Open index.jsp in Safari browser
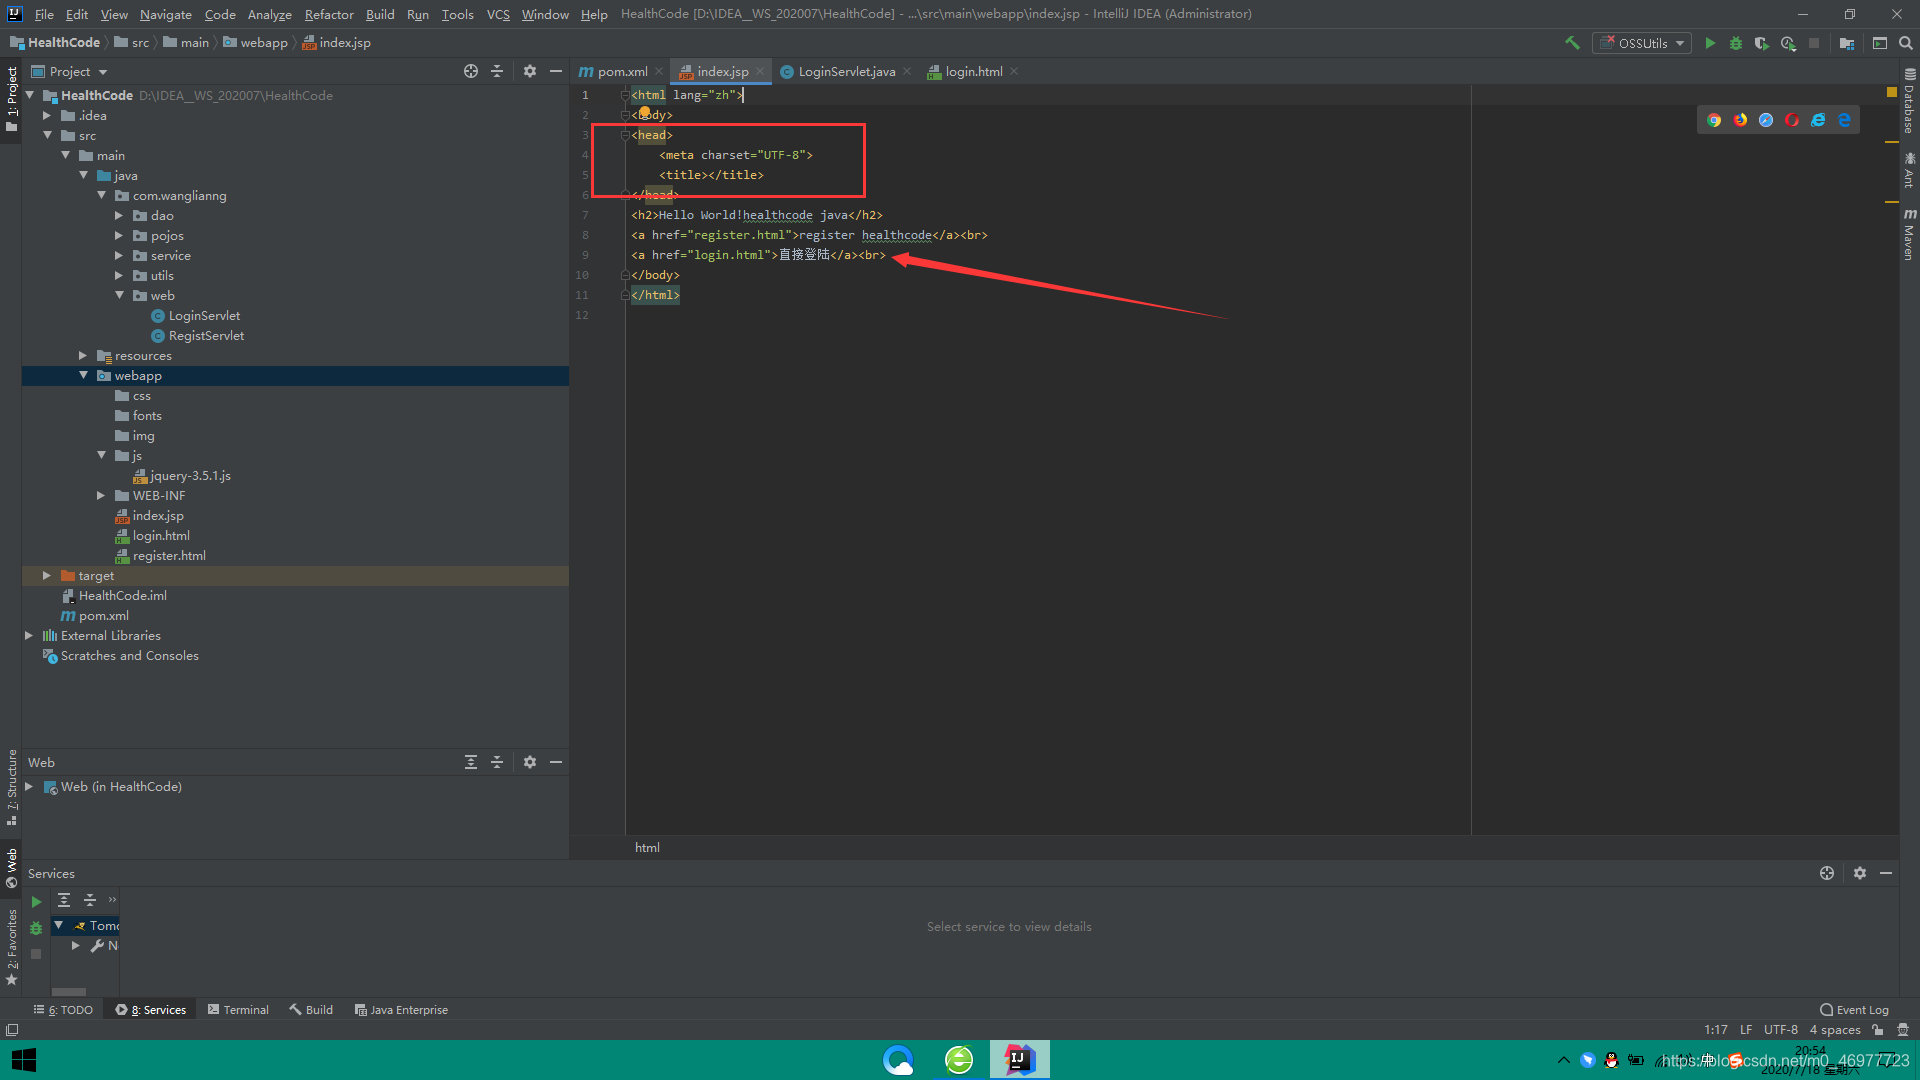The image size is (1920, 1080). pos(1766,120)
